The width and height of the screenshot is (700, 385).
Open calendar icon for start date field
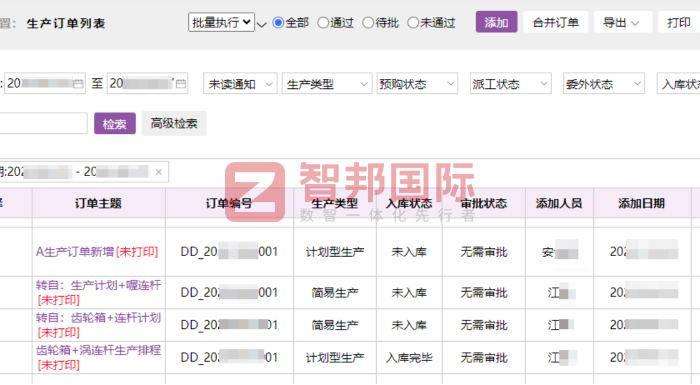click(x=78, y=84)
